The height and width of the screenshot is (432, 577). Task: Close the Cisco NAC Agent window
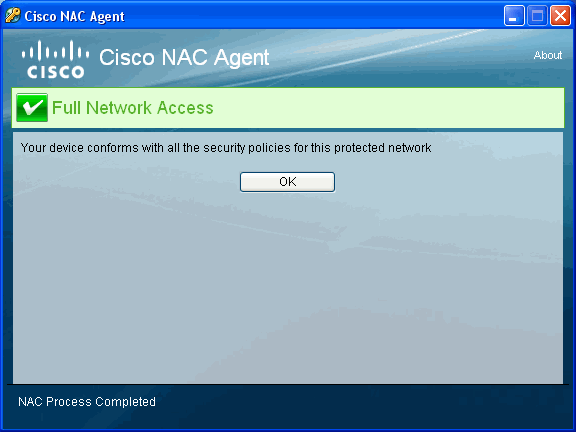tap(560, 16)
